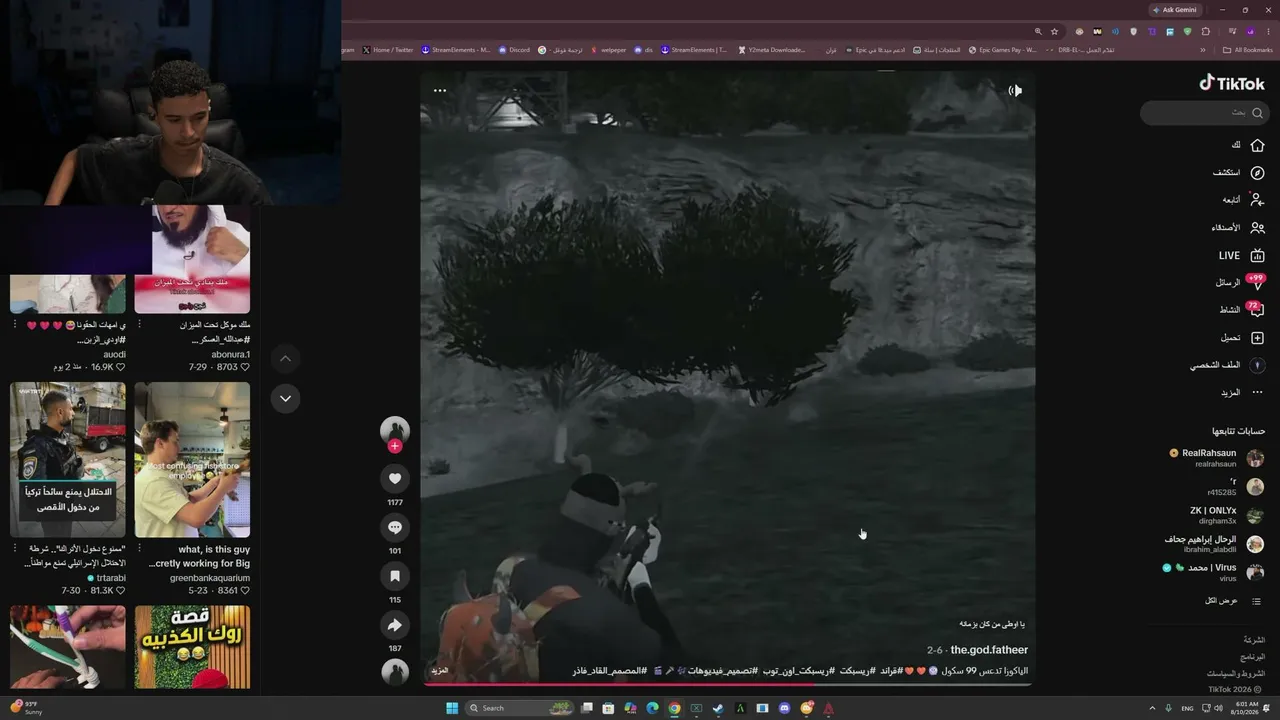Open video options three-dots menu
This screenshot has height=720, width=1280.
pos(439,91)
